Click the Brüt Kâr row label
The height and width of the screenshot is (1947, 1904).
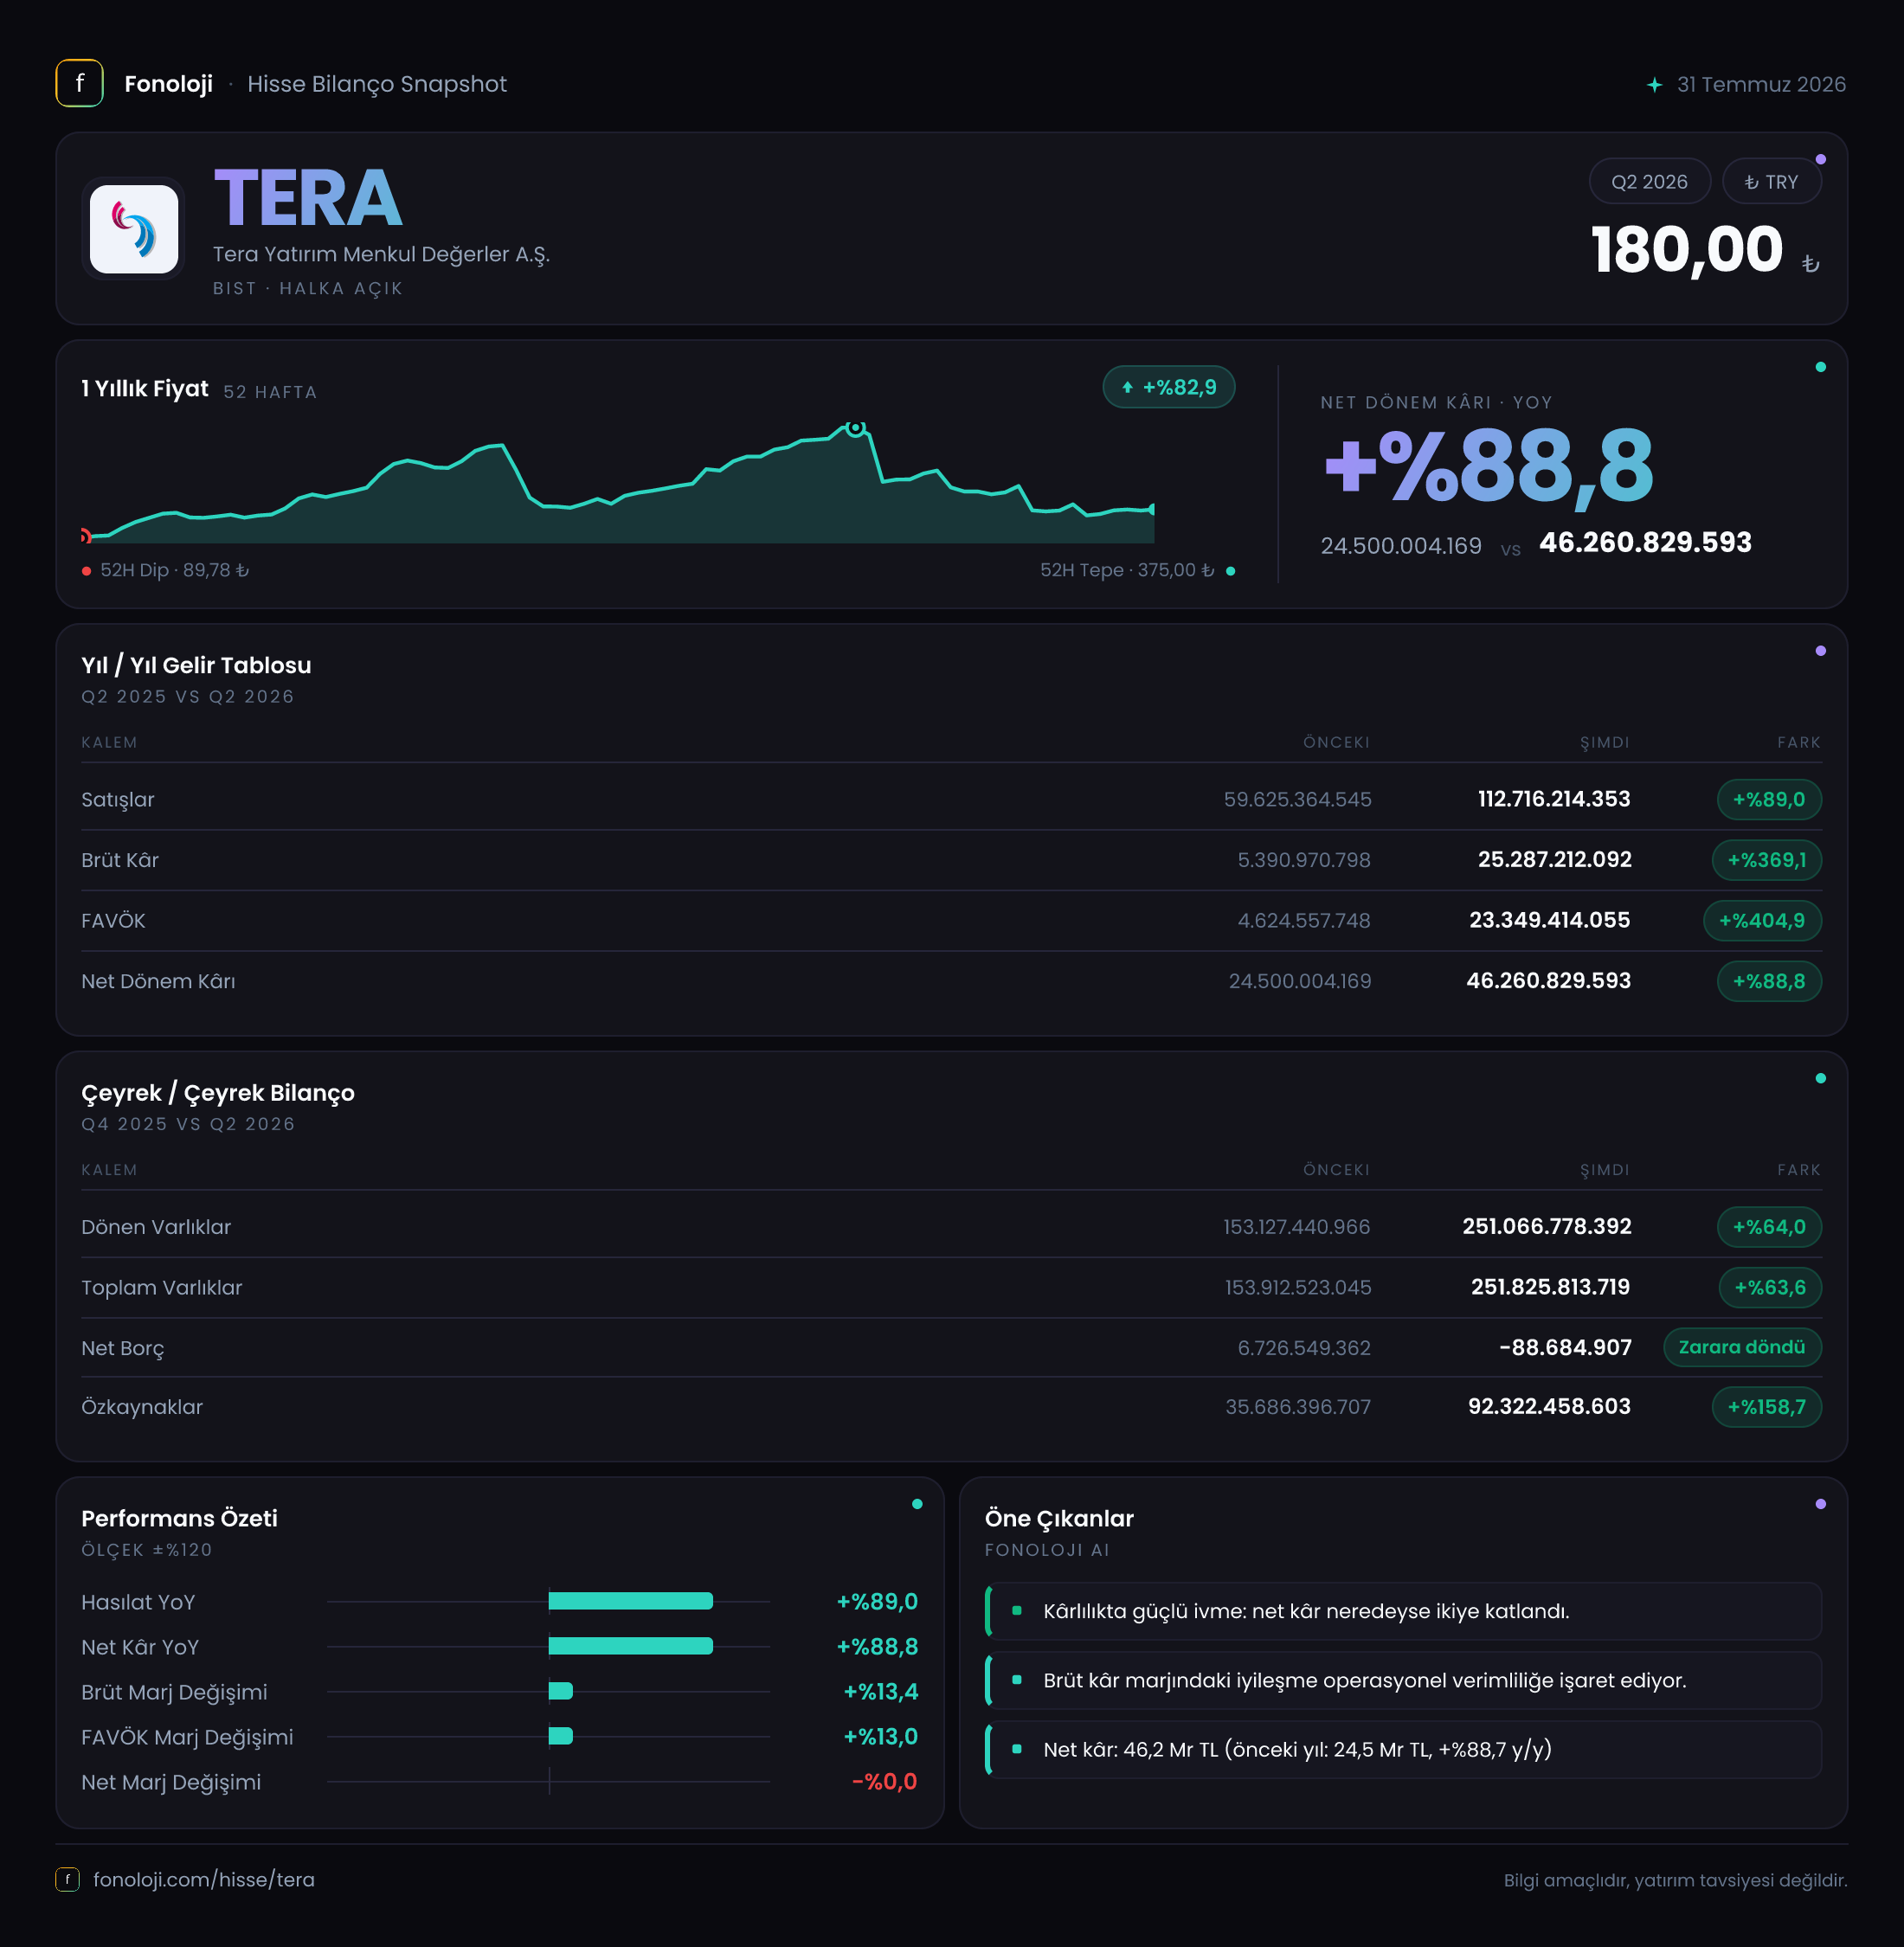pyautogui.click(x=120, y=860)
